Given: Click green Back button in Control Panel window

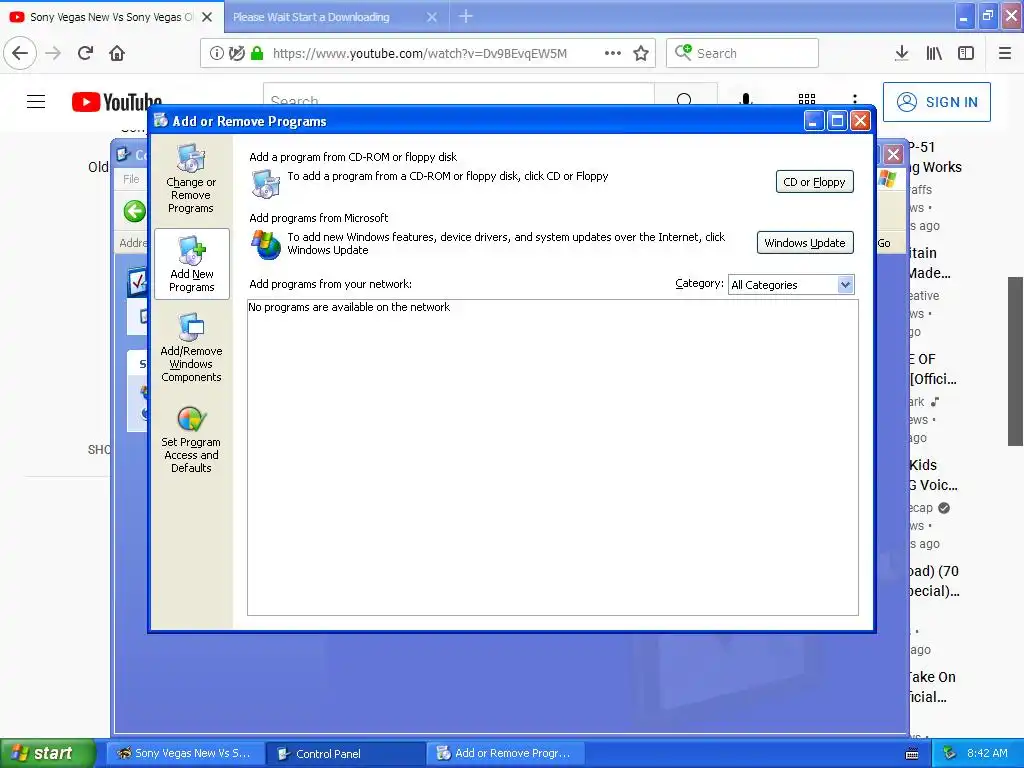Looking at the screenshot, I should [135, 211].
